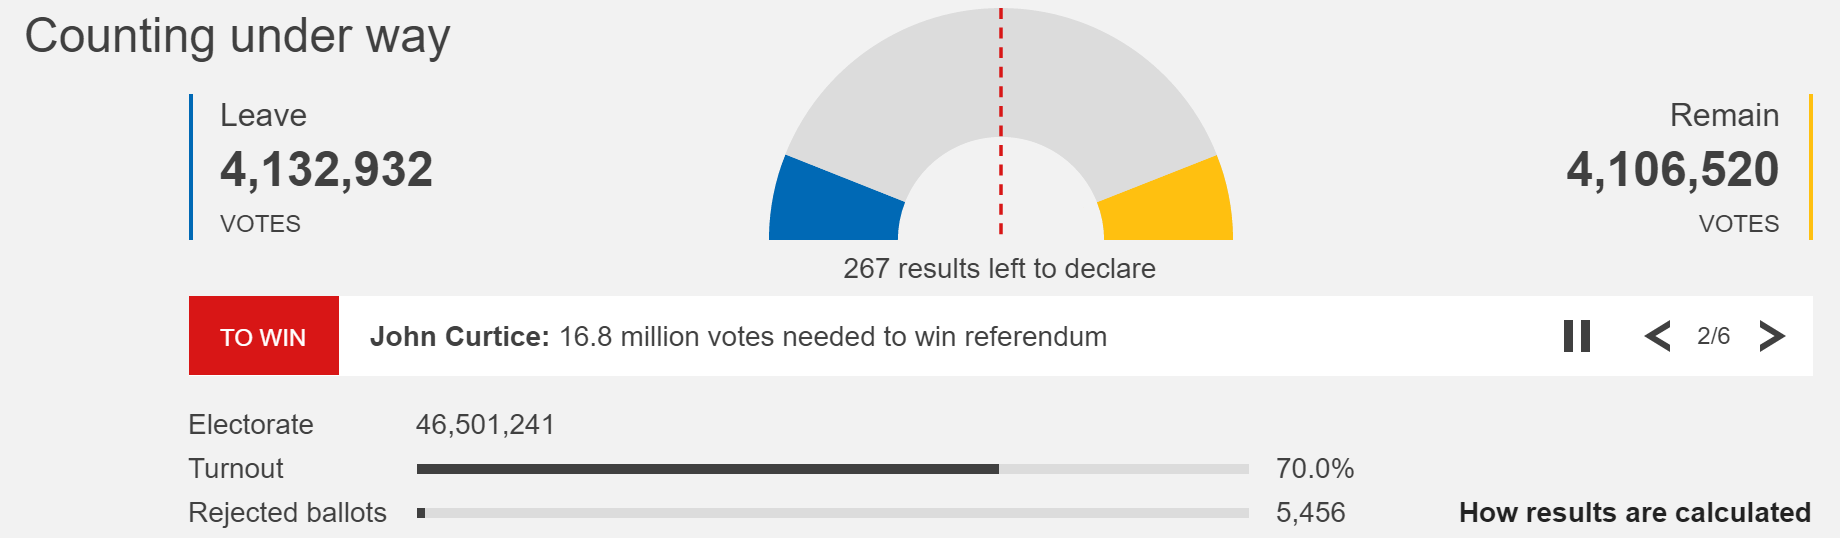This screenshot has height=538, width=1840.
Task: Advance to next ticker headline
Action: (x=1771, y=336)
